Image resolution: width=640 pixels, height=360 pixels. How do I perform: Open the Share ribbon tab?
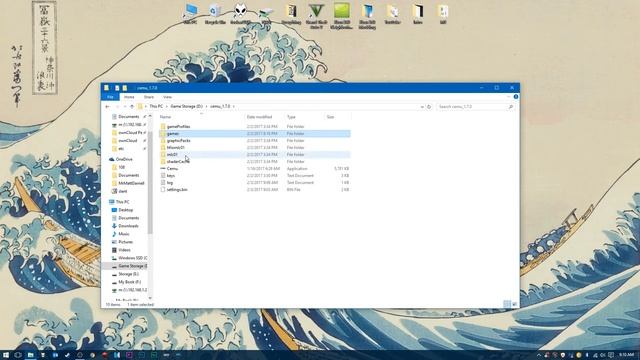point(149,97)
